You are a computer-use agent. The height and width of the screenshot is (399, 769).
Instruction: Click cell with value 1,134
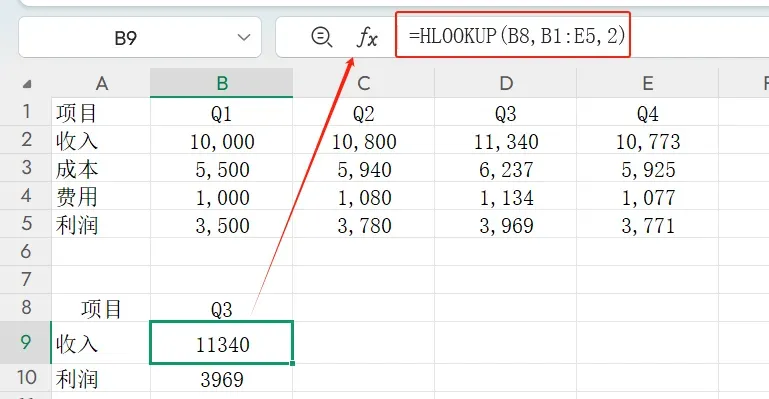click(506, 196)
